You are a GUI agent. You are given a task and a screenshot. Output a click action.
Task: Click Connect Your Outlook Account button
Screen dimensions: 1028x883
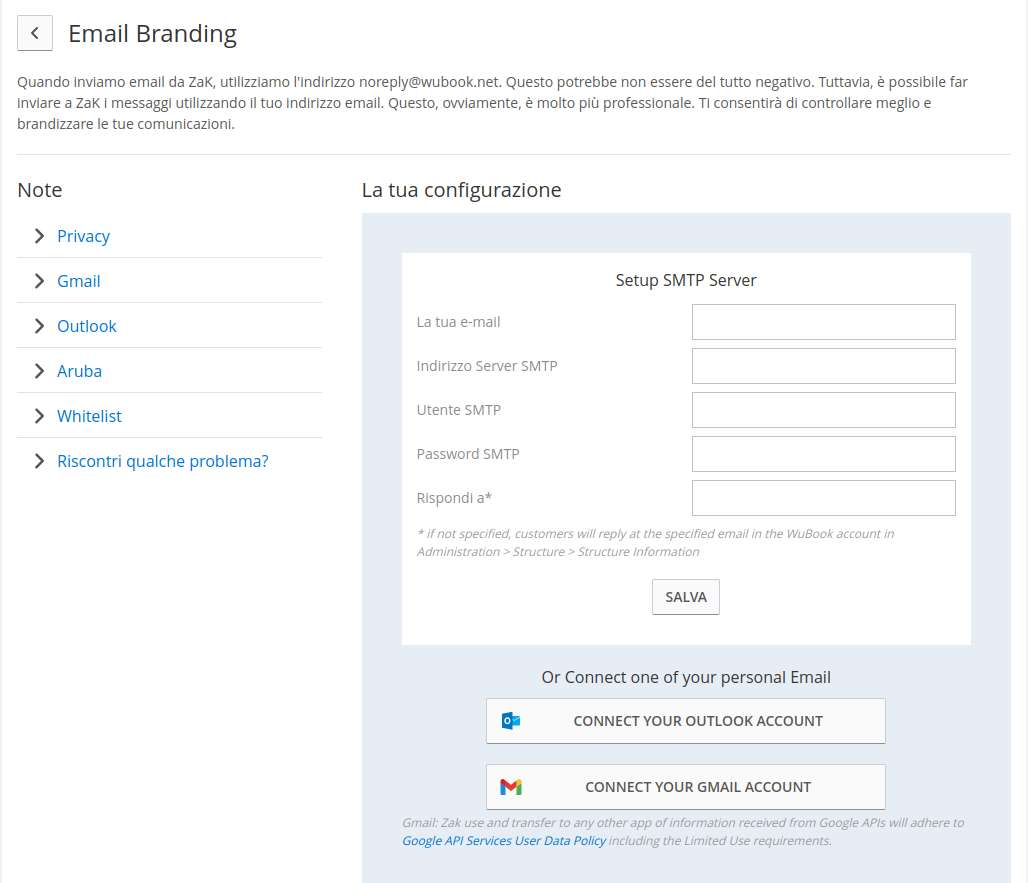pos(686,721)
